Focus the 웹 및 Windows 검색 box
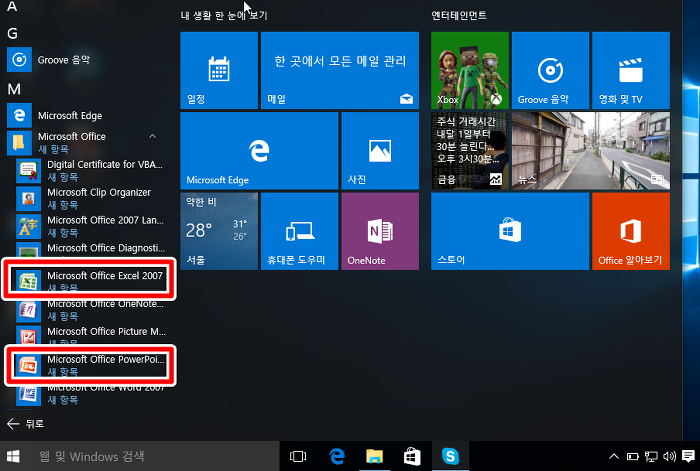Viewport: 700px width, 471px height. pyautogui.click(x=153, y=456)
